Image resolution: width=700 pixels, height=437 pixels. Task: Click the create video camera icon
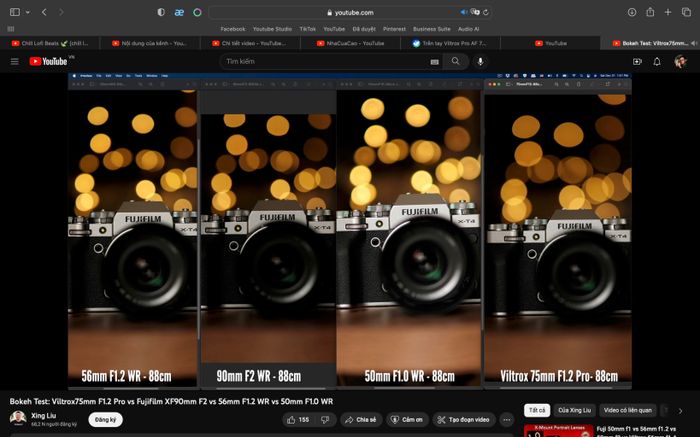[x=637, y=61]
